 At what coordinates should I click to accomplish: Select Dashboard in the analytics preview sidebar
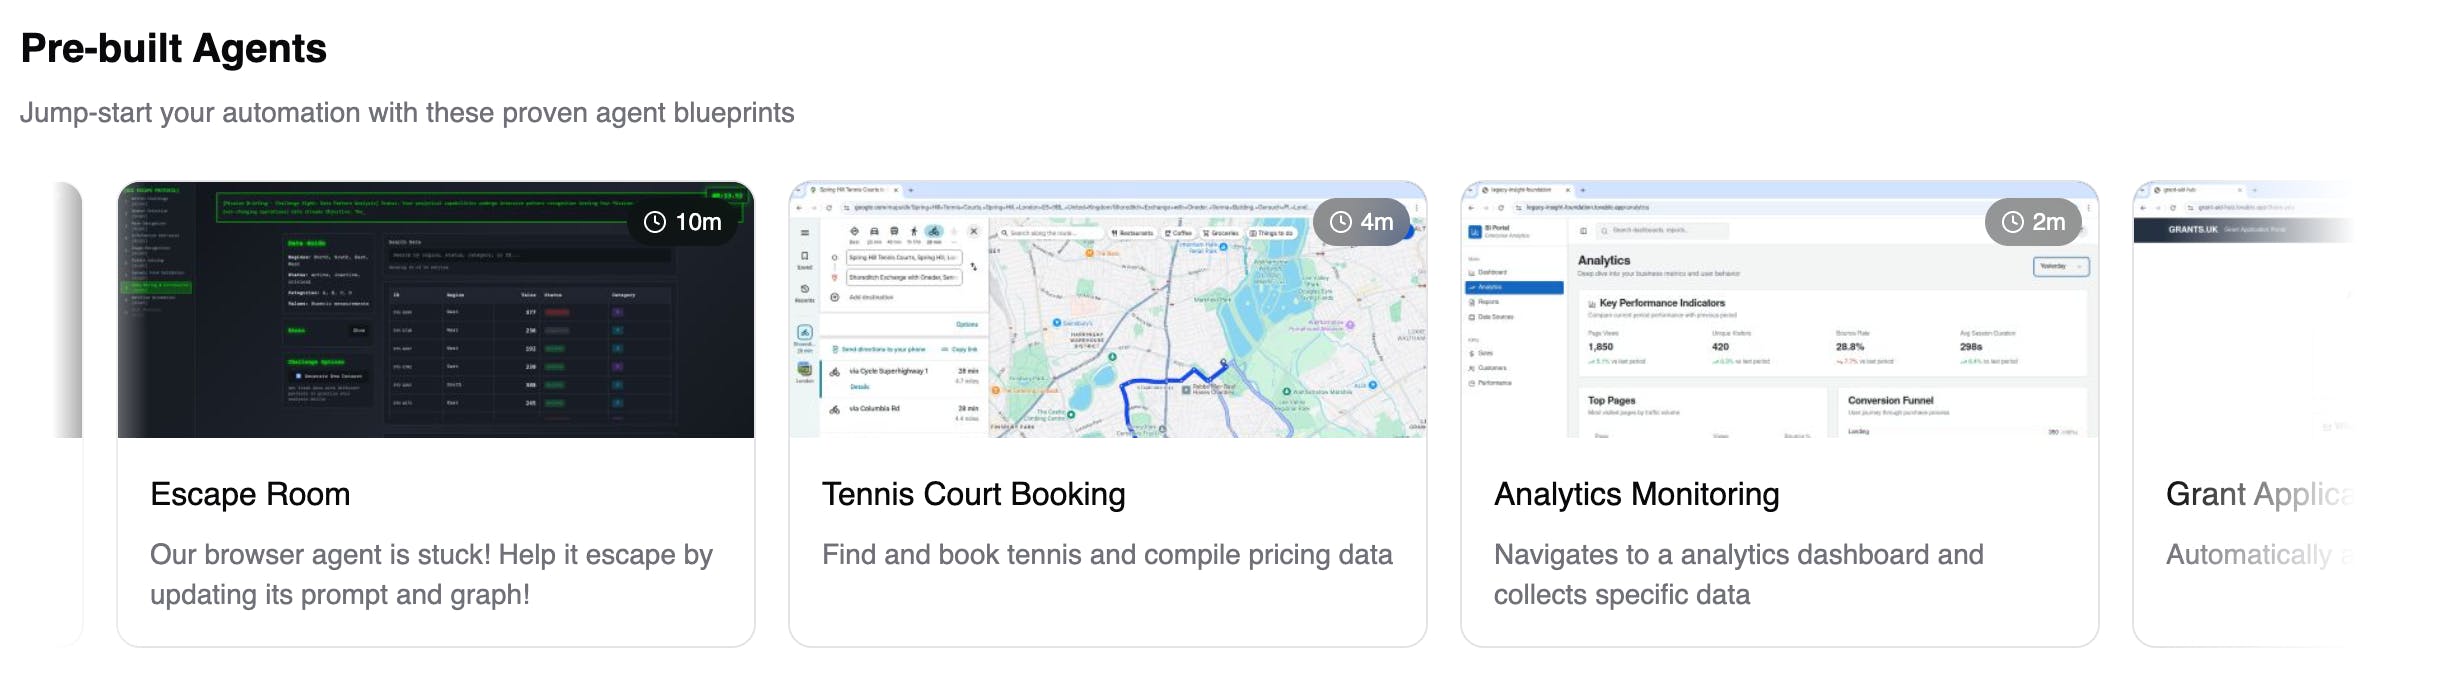pos(1492,272)
